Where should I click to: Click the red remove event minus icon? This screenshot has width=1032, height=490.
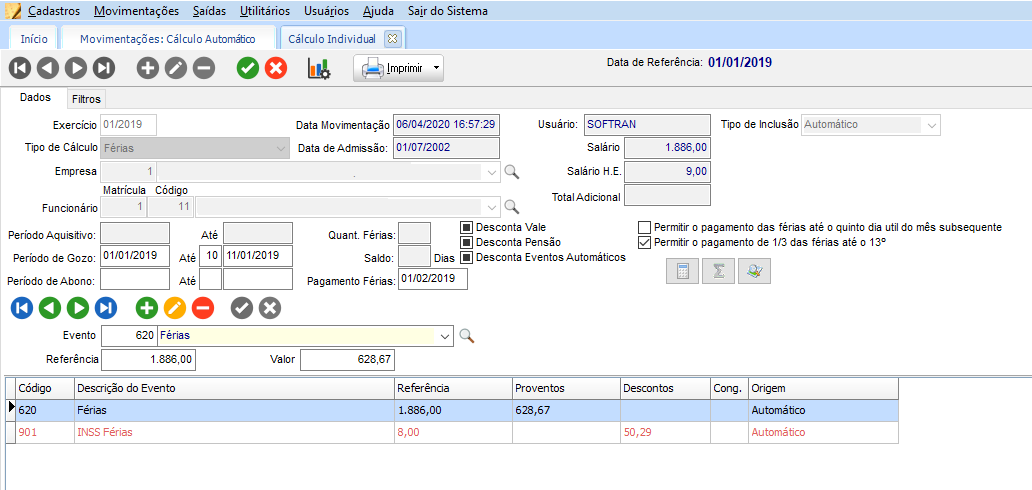point(203,308)
